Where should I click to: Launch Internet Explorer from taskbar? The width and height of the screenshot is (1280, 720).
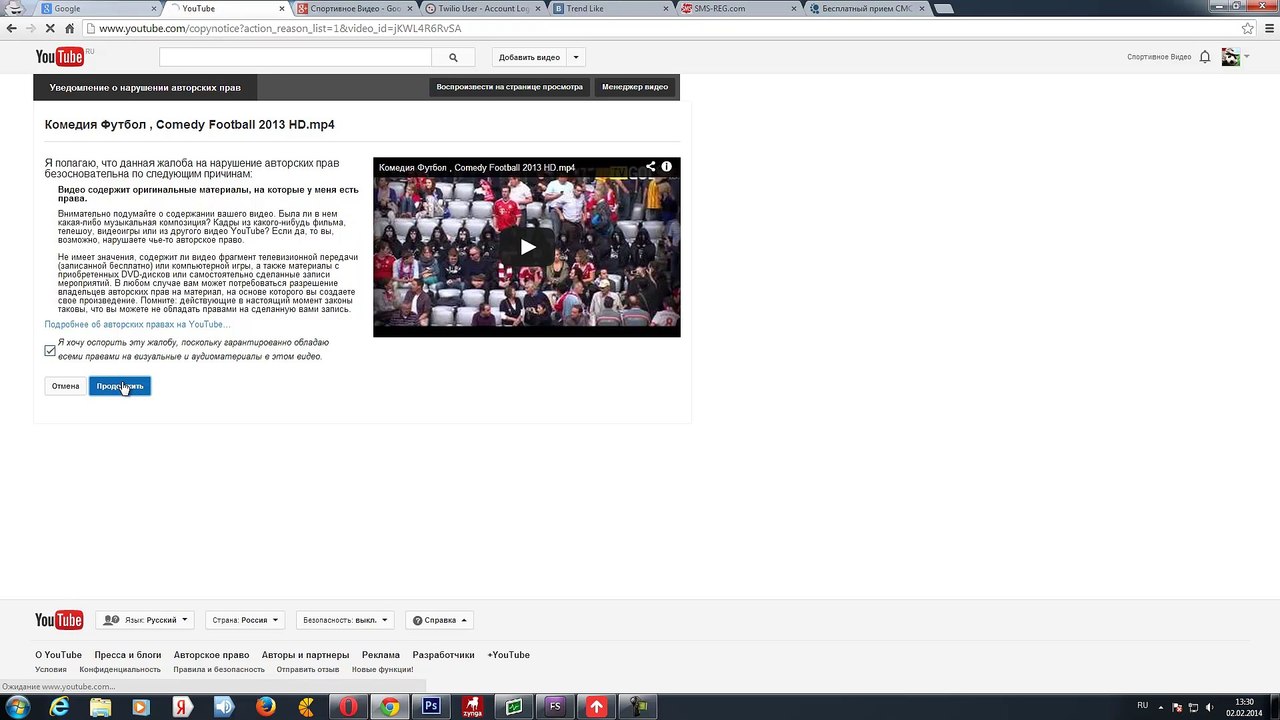[x=60, y=707]
